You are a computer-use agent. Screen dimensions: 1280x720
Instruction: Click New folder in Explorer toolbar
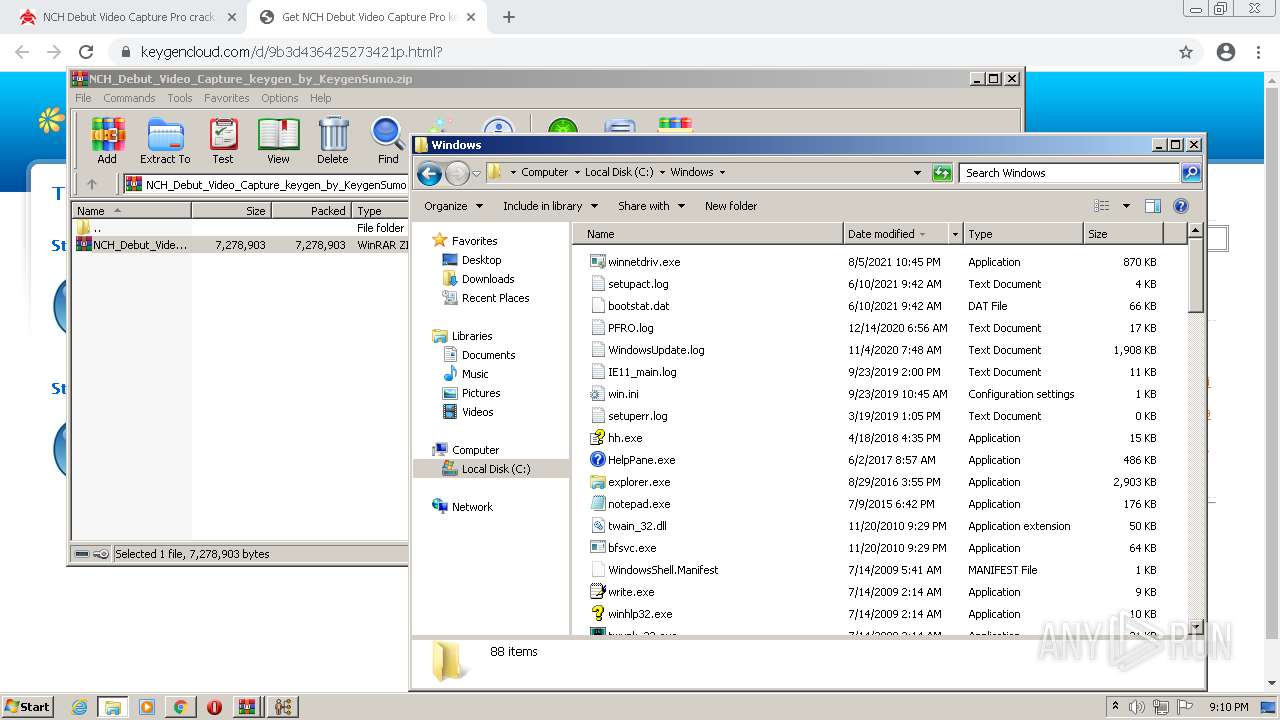coord(731,206)
